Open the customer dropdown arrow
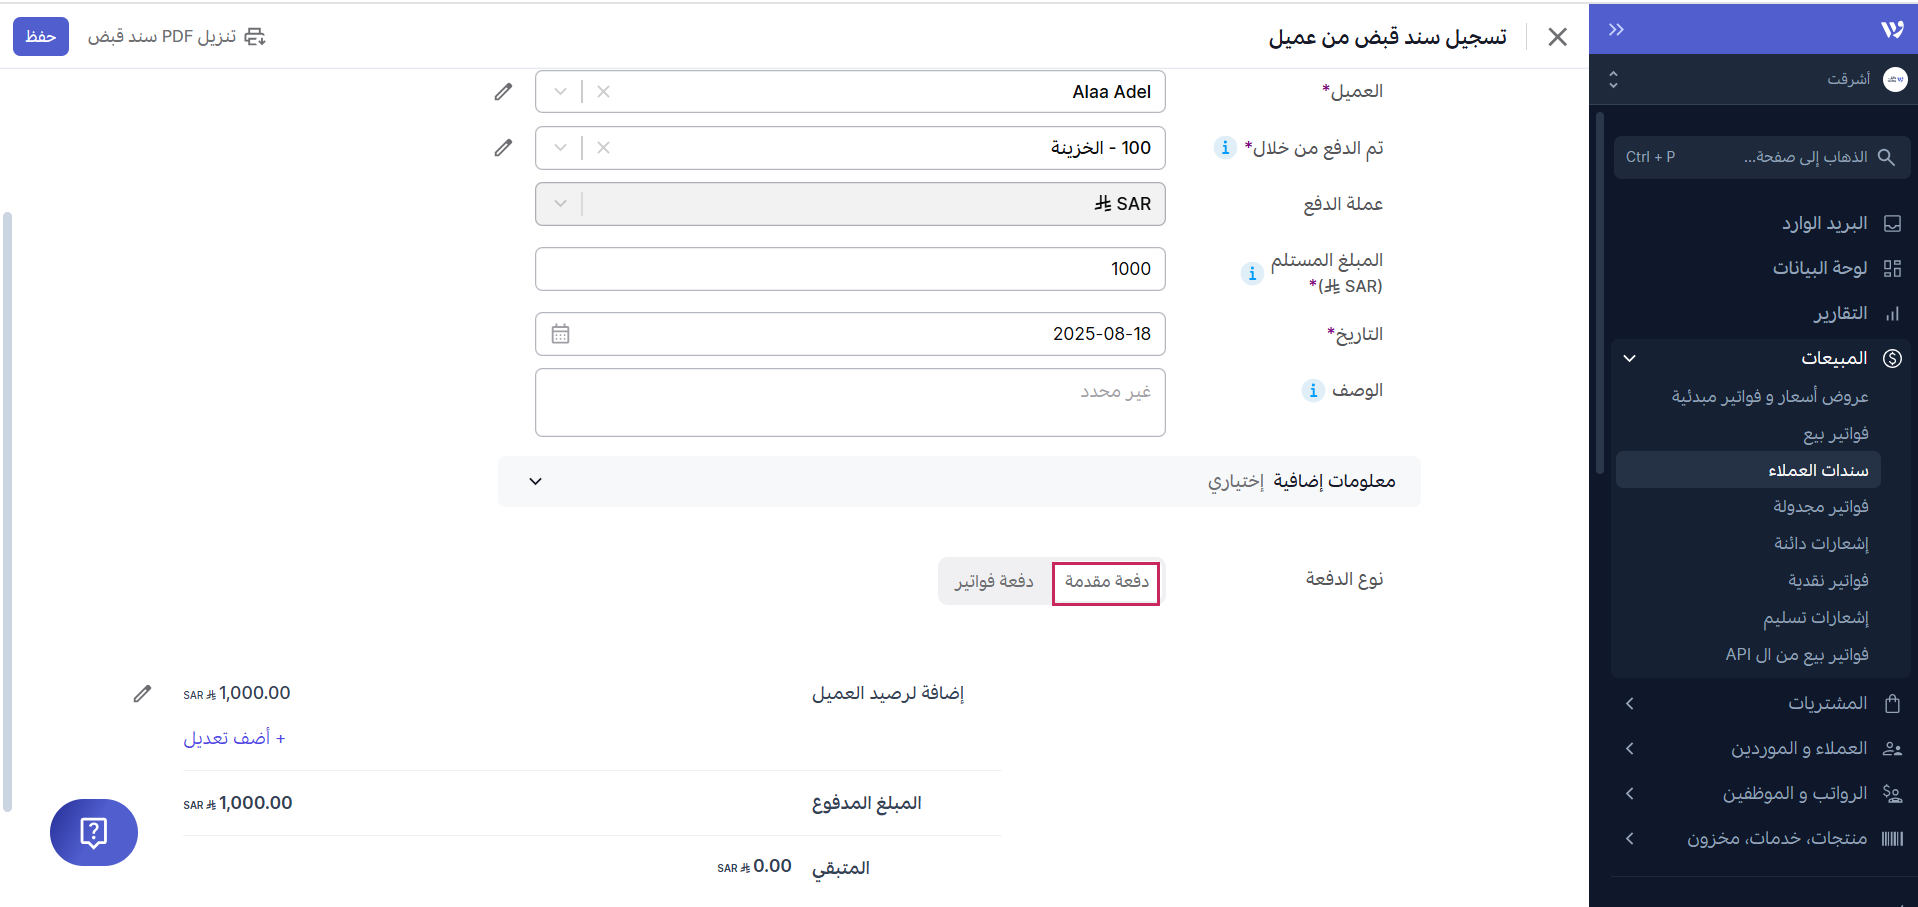Image resolution: width=1918 pixels, height=907 pixels. tap(560, 92)
